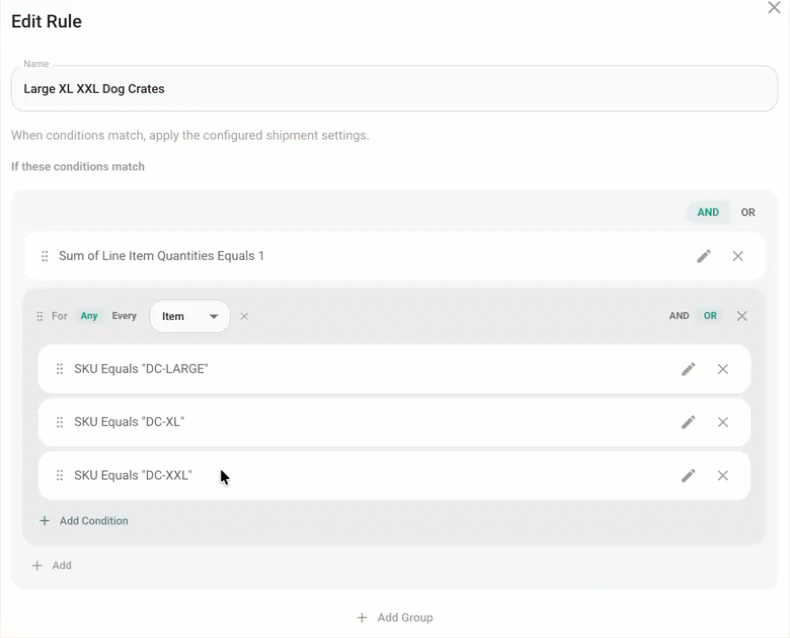Click the rule Name input field
Viewport: 790px width, 638px height.
394,89
